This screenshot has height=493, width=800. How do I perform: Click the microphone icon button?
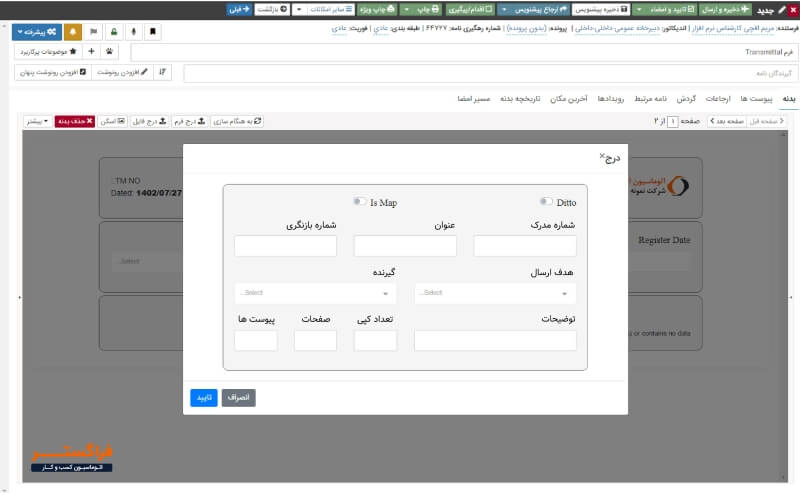pos(134,32)
